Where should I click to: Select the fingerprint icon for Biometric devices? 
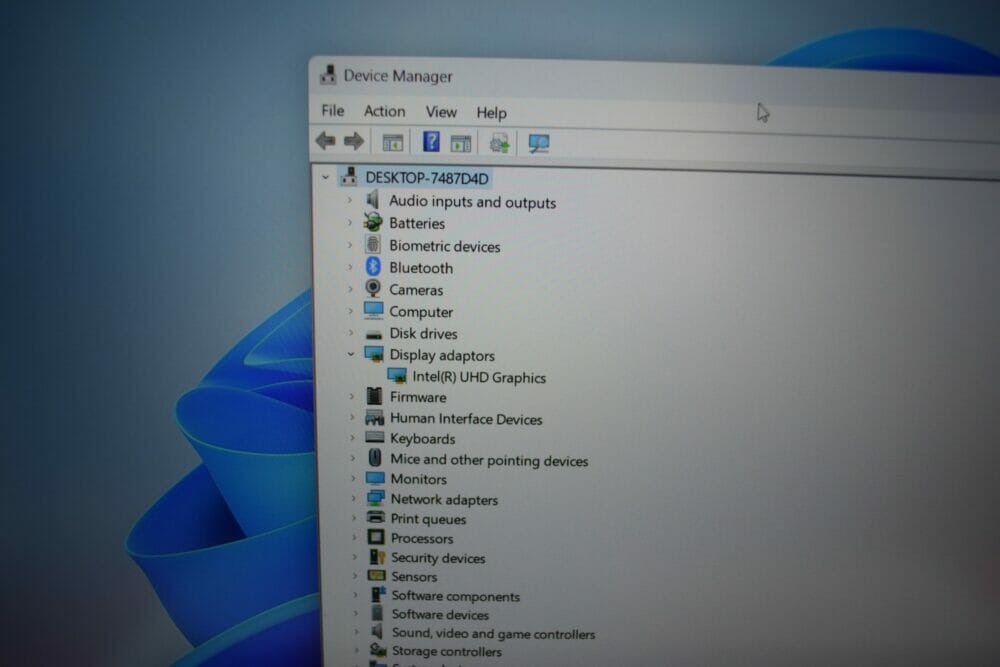pyautogui.click(x=373, y=244)
